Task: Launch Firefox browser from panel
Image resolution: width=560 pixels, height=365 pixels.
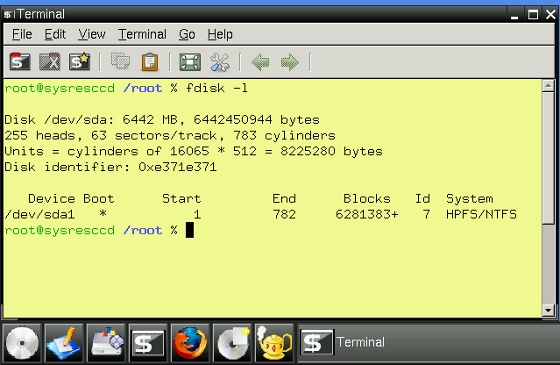Action: point(190,343)
